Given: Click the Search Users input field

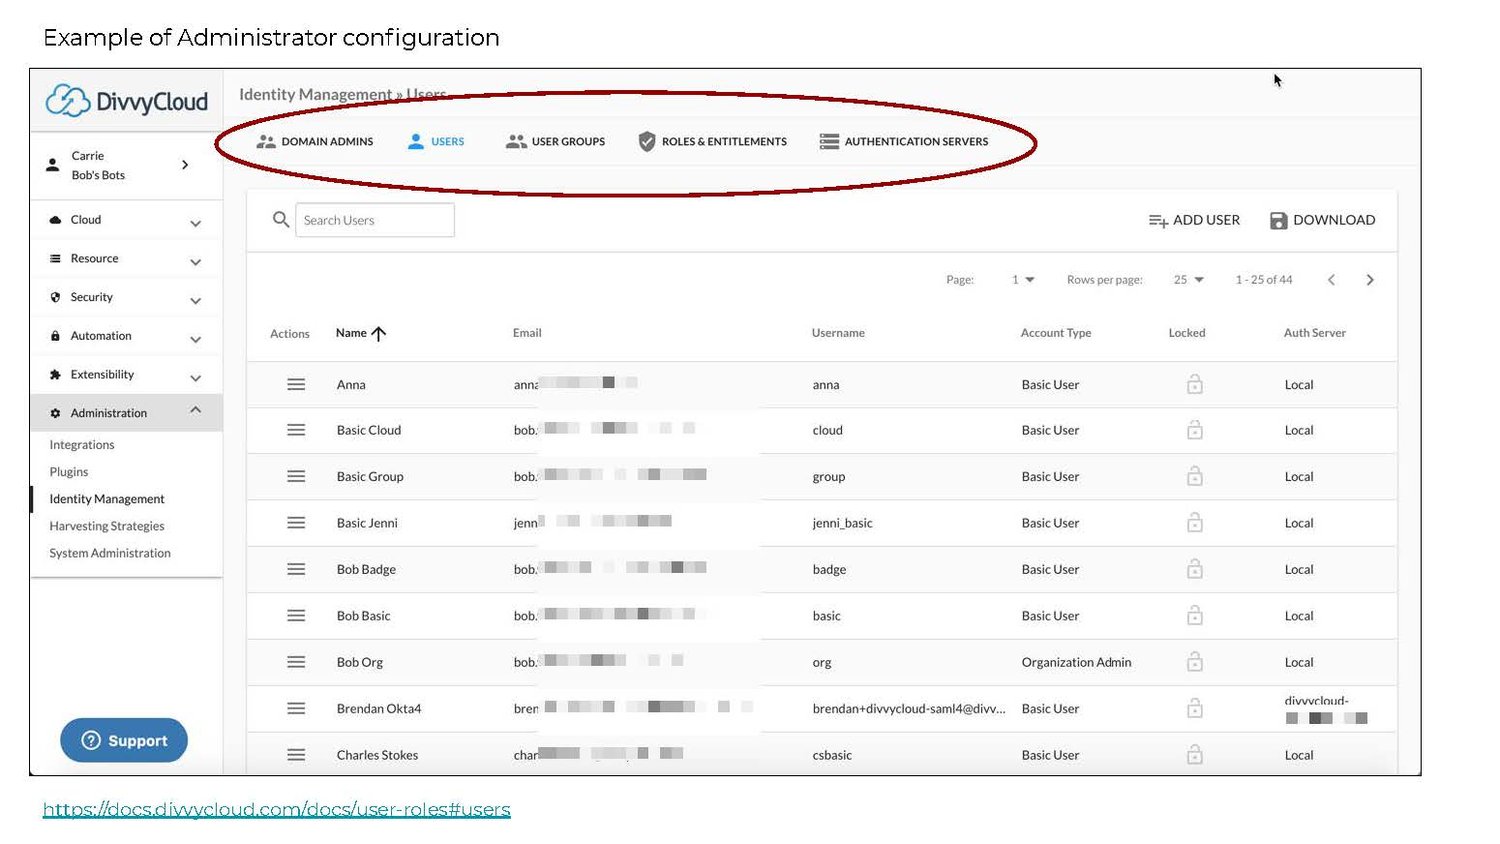Looking at the screenshot, I should click(x=375, y=220).
